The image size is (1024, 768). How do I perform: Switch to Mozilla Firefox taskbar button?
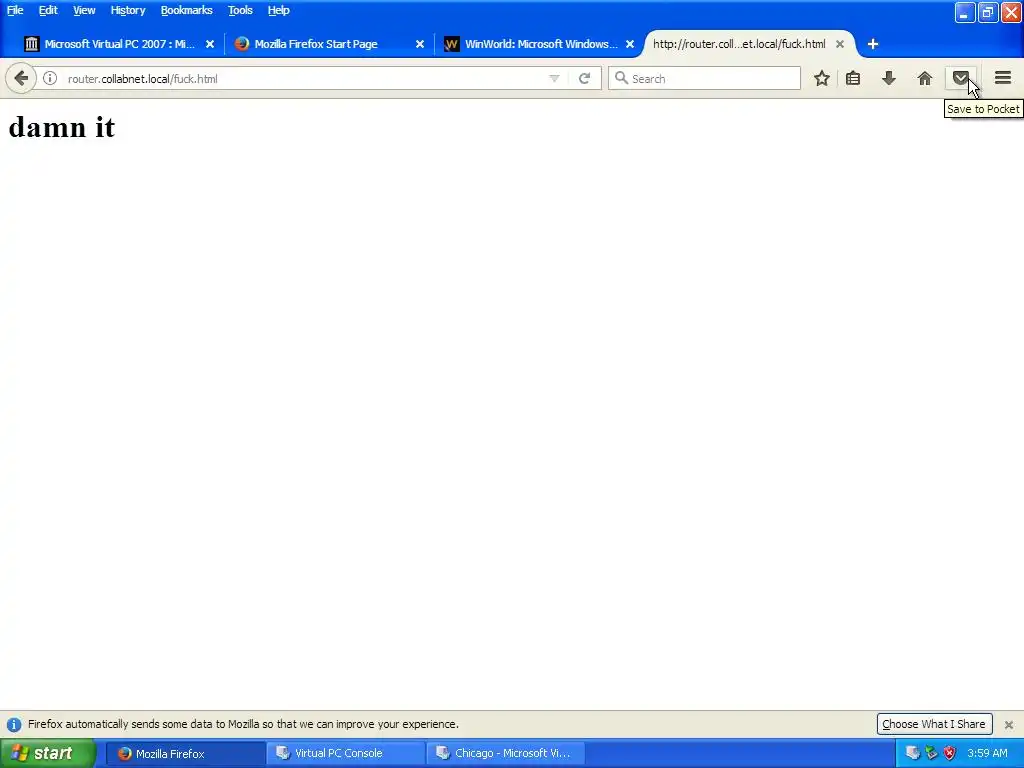[185, 753]
